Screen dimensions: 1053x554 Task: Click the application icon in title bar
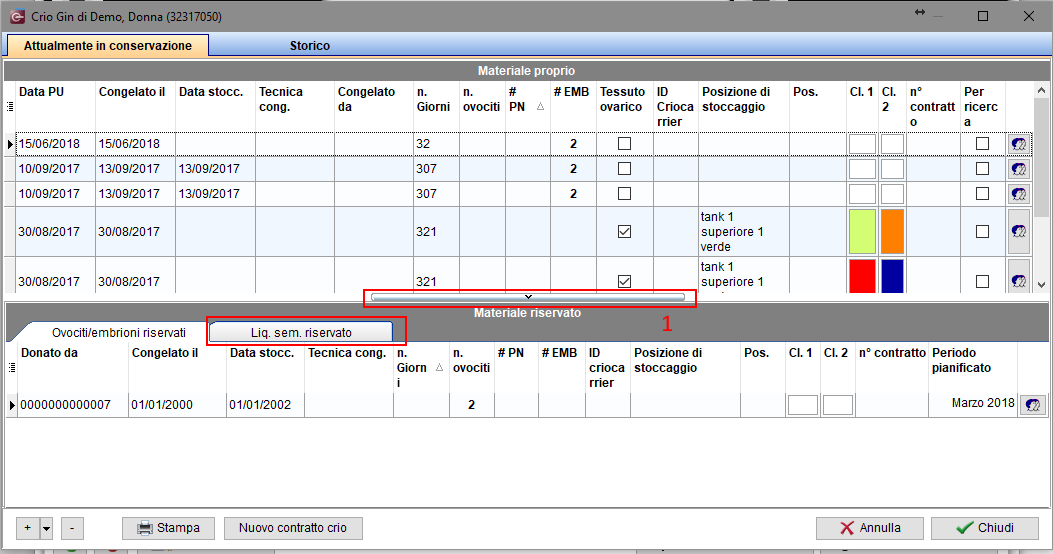coord(17,16)
